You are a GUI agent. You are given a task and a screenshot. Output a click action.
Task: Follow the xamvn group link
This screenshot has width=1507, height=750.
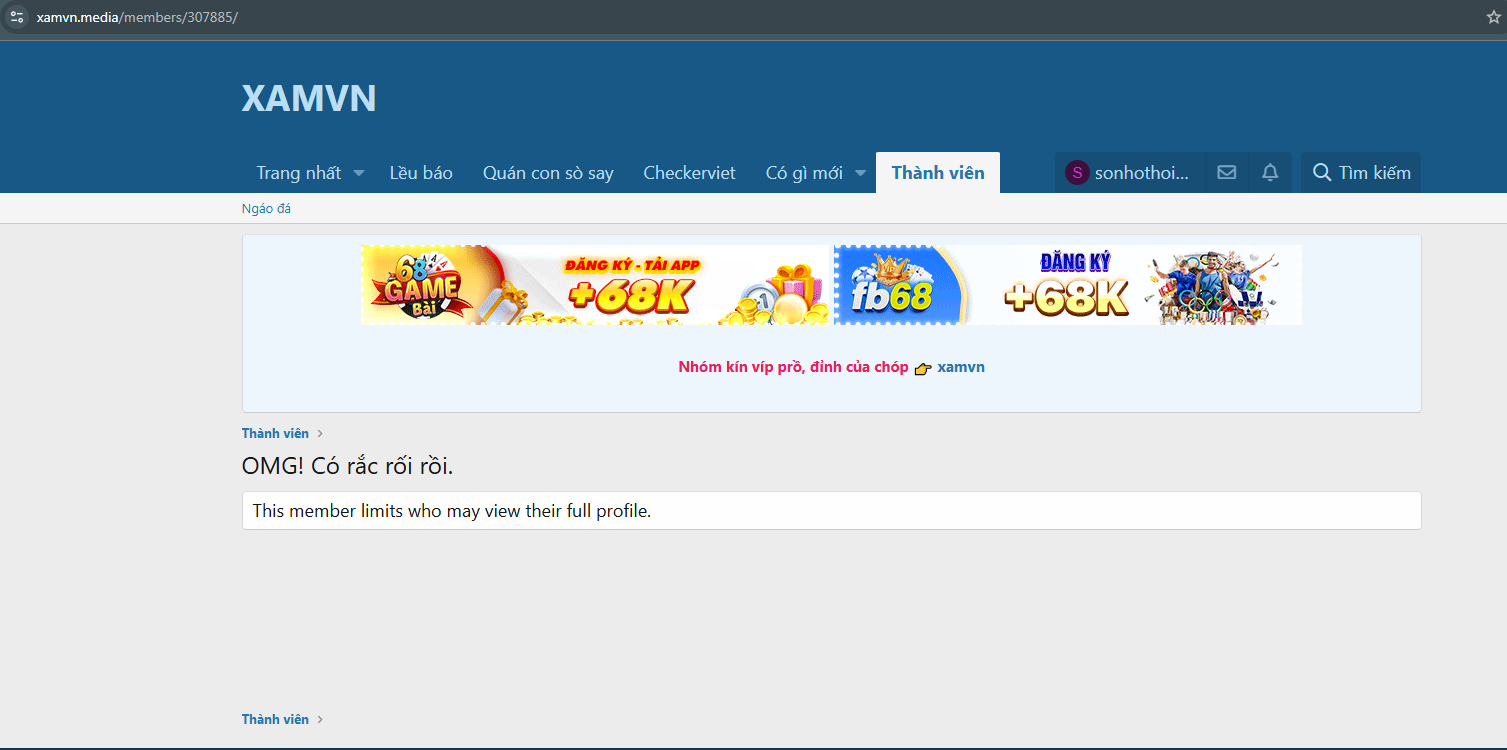click(961, 367)
